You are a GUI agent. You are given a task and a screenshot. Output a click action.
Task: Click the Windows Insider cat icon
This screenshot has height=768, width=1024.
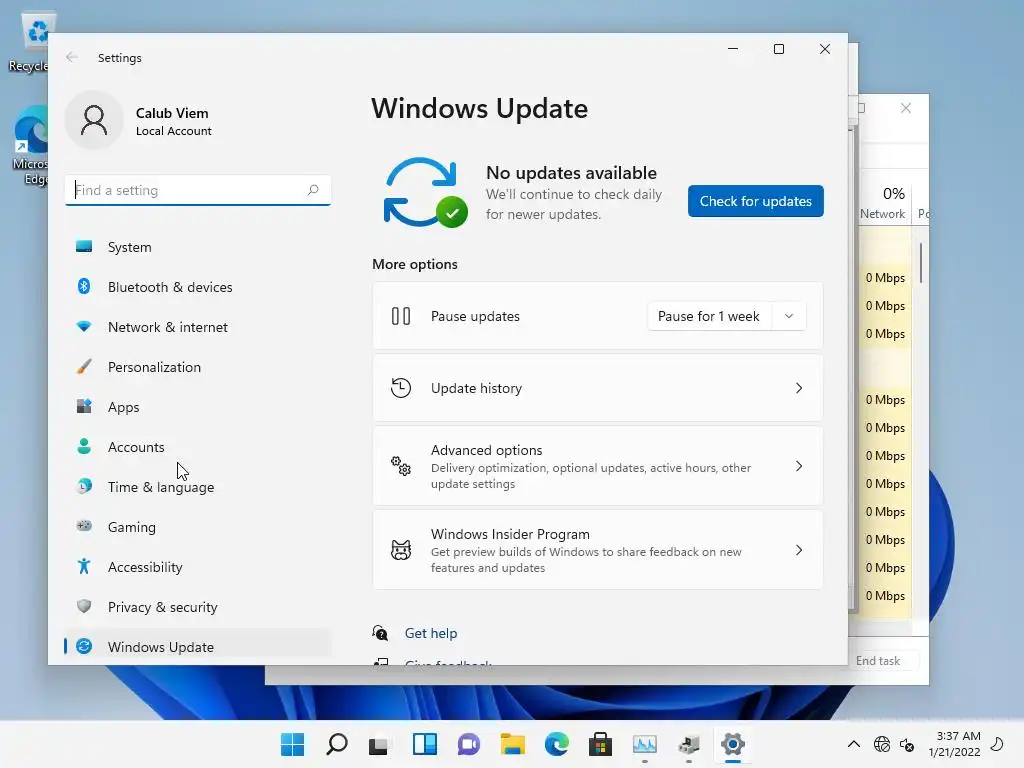pos(401,550)
